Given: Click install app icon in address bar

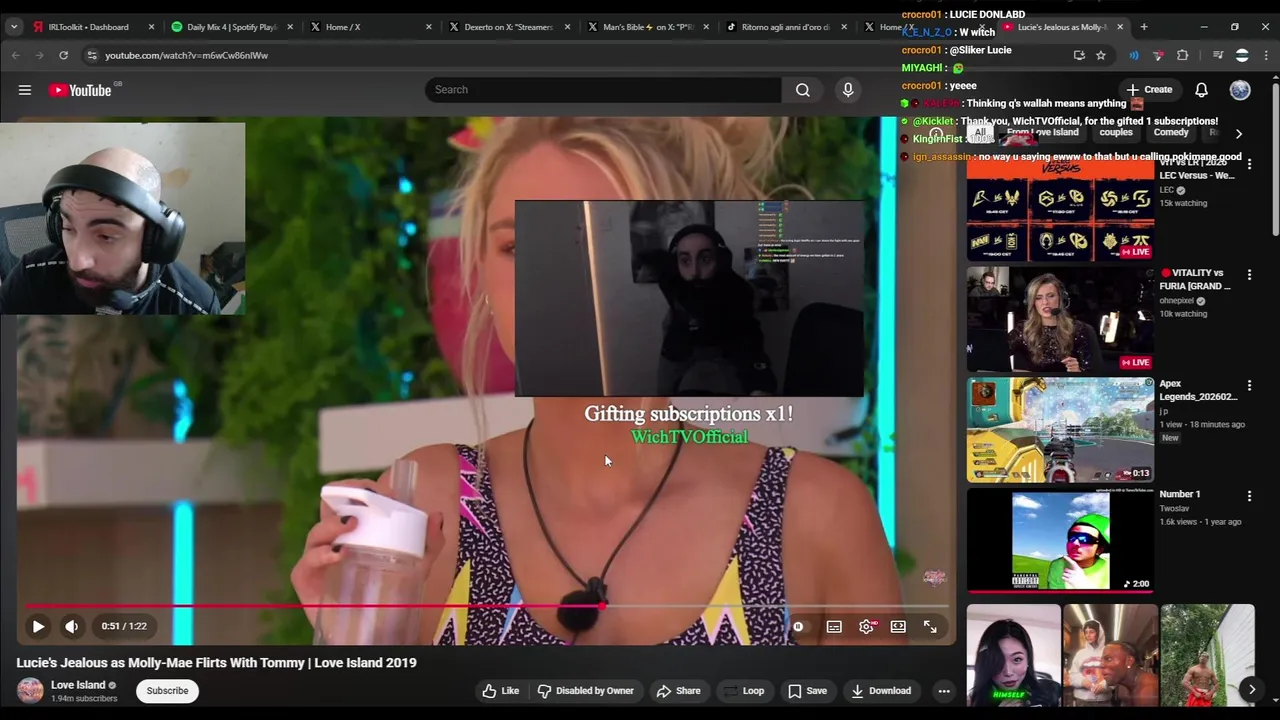Looking at the screenshot, I should [1079, 56].
